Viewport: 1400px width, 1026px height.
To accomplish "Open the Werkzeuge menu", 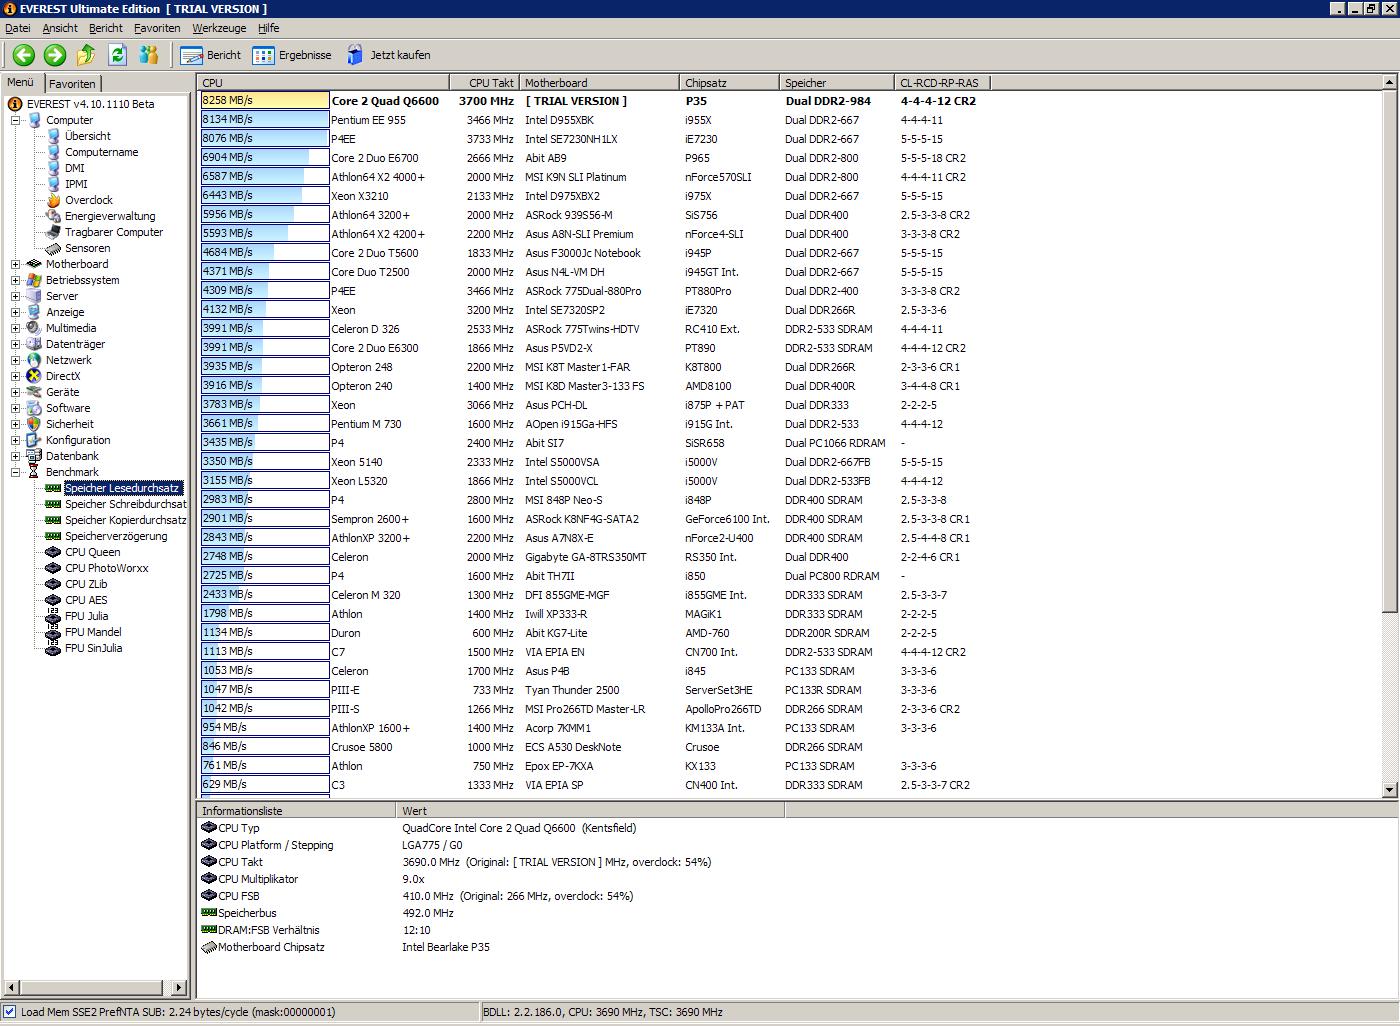I will [221, 28].
